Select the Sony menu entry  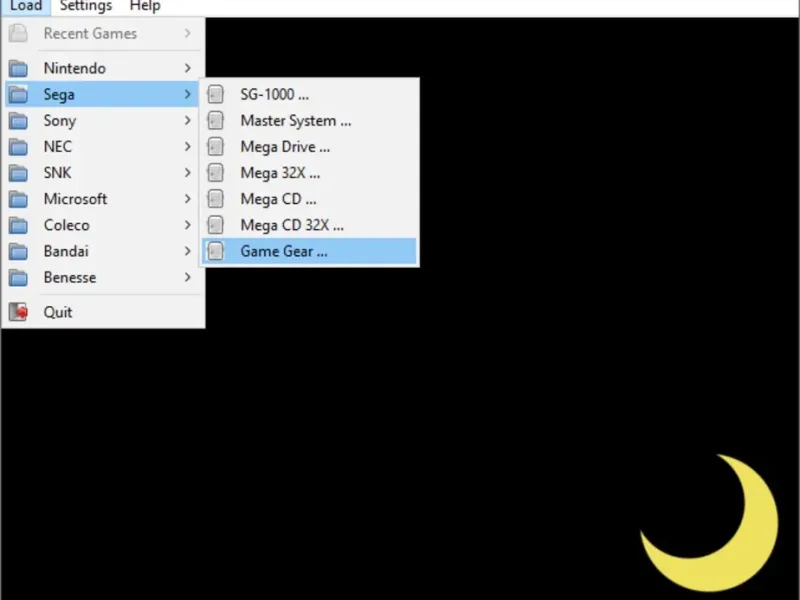pyautogui.click(x=102, y=121)
